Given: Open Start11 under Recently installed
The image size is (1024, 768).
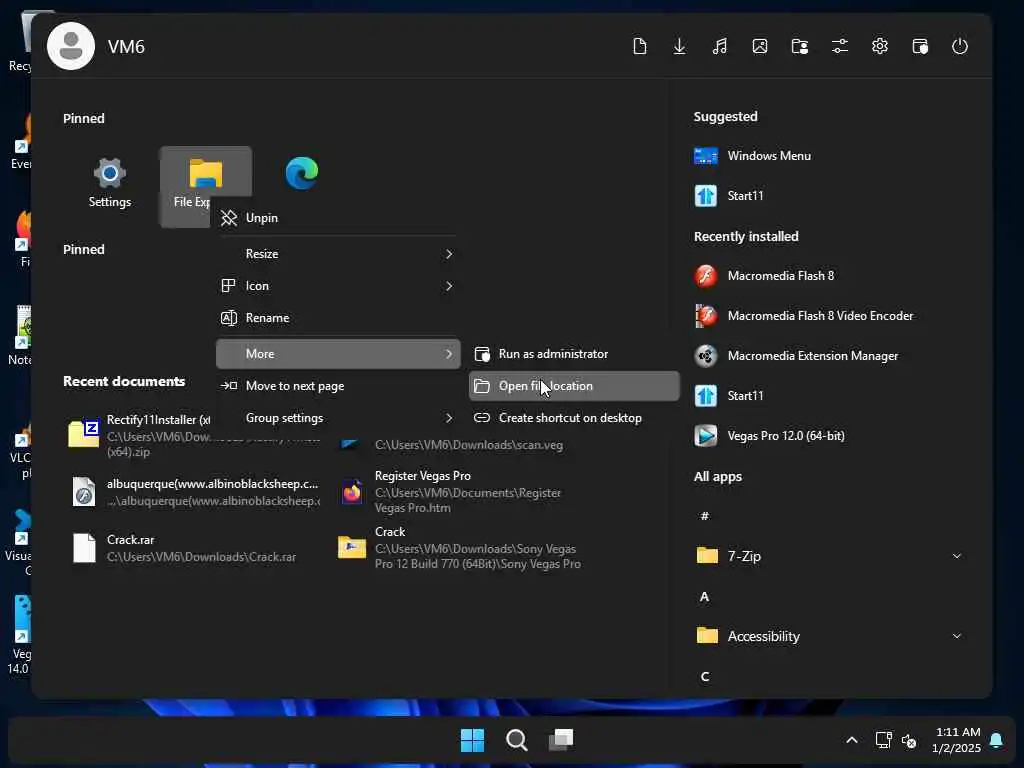Looking at the screenshot, I should [729, 396].
